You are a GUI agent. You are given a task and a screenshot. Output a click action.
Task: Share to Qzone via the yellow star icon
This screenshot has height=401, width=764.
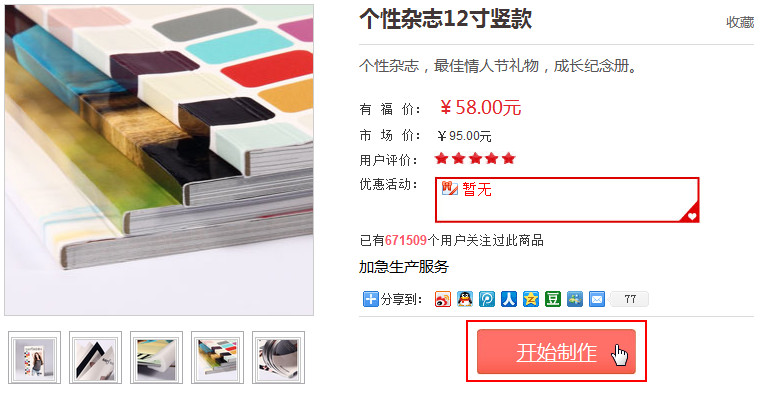(x=531, y=299)
